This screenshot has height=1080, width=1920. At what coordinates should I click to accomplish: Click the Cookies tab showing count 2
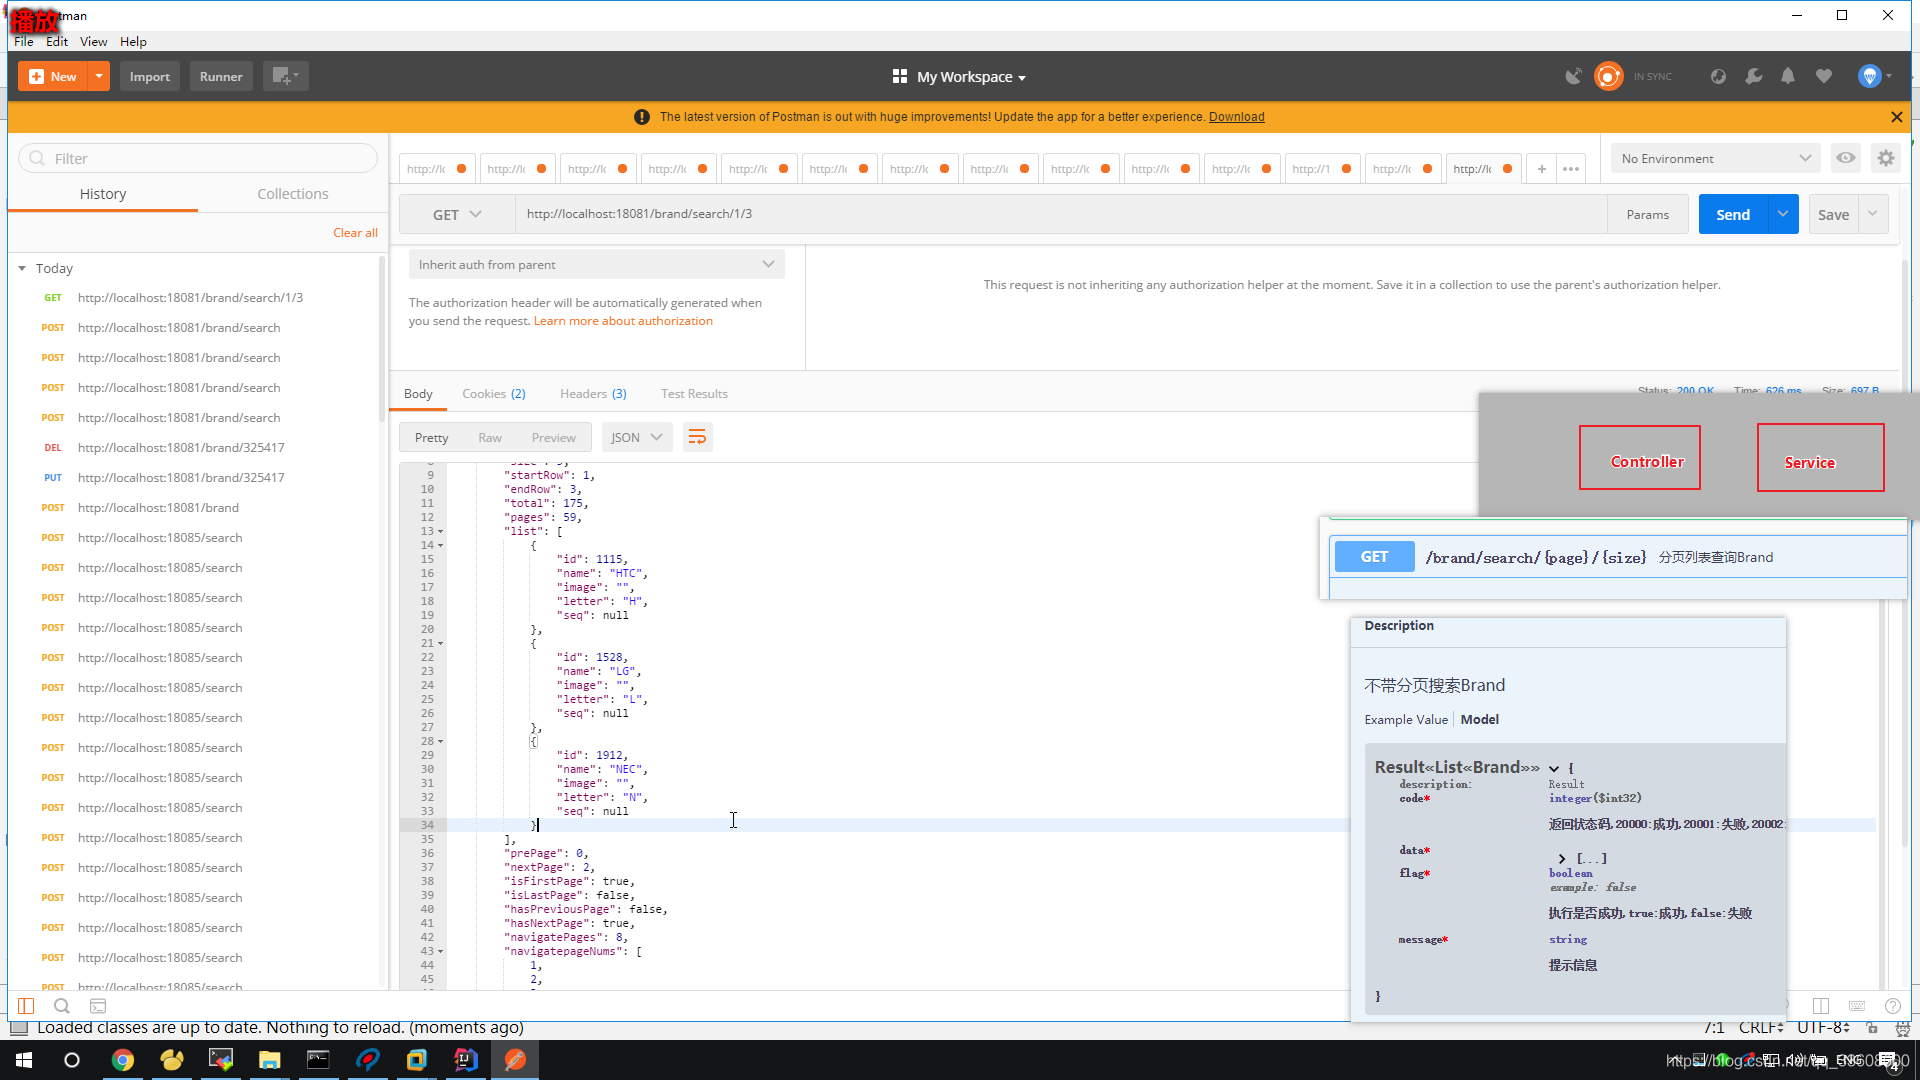[493, 392]
